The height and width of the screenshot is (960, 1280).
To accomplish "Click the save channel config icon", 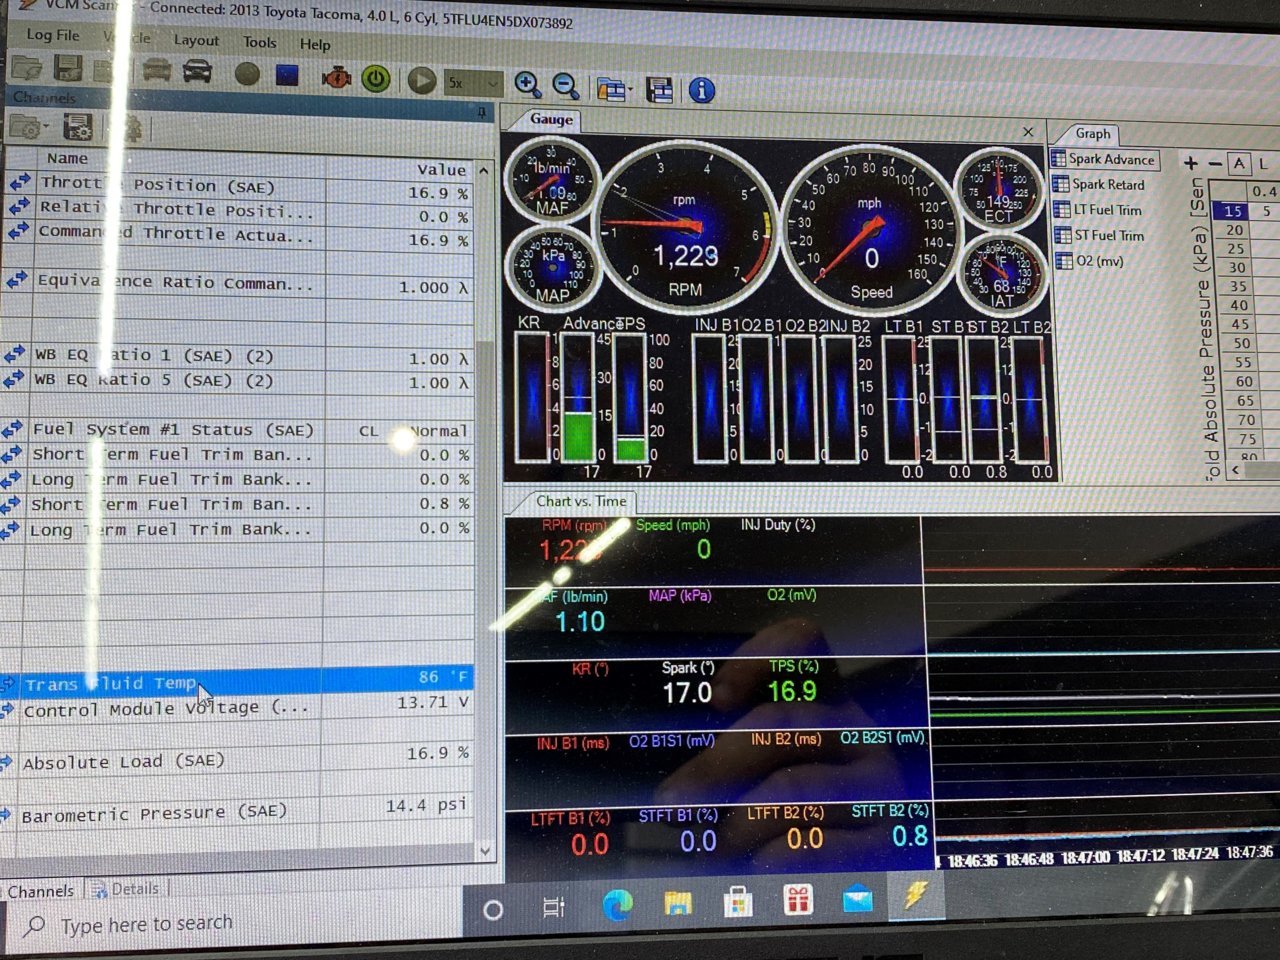I will (77, 128).
